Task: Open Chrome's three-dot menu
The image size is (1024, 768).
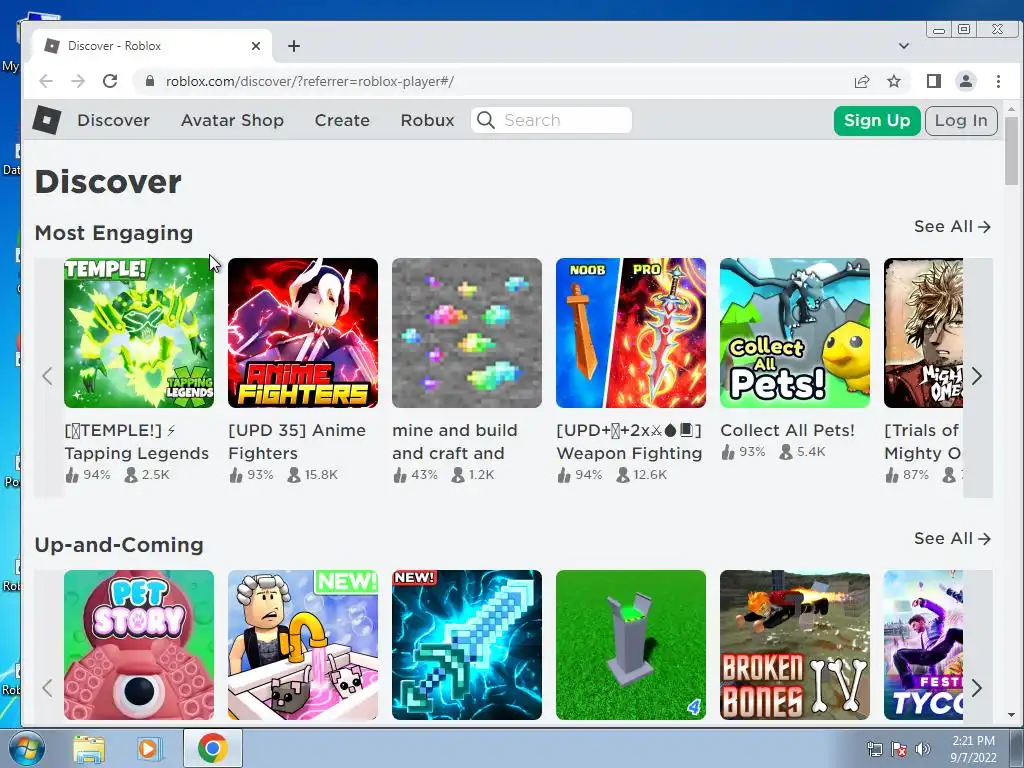Action: point(999,81)
